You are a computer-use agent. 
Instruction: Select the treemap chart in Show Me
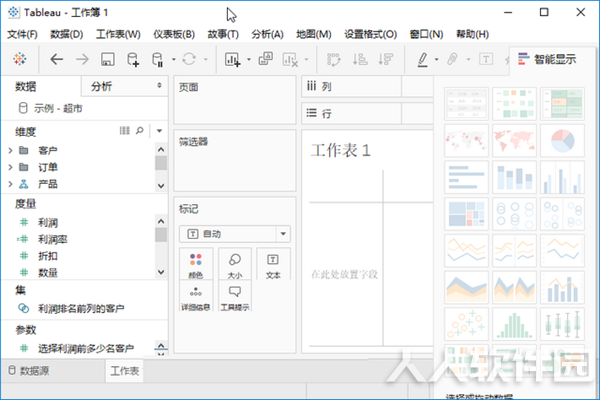coord(466,214)
